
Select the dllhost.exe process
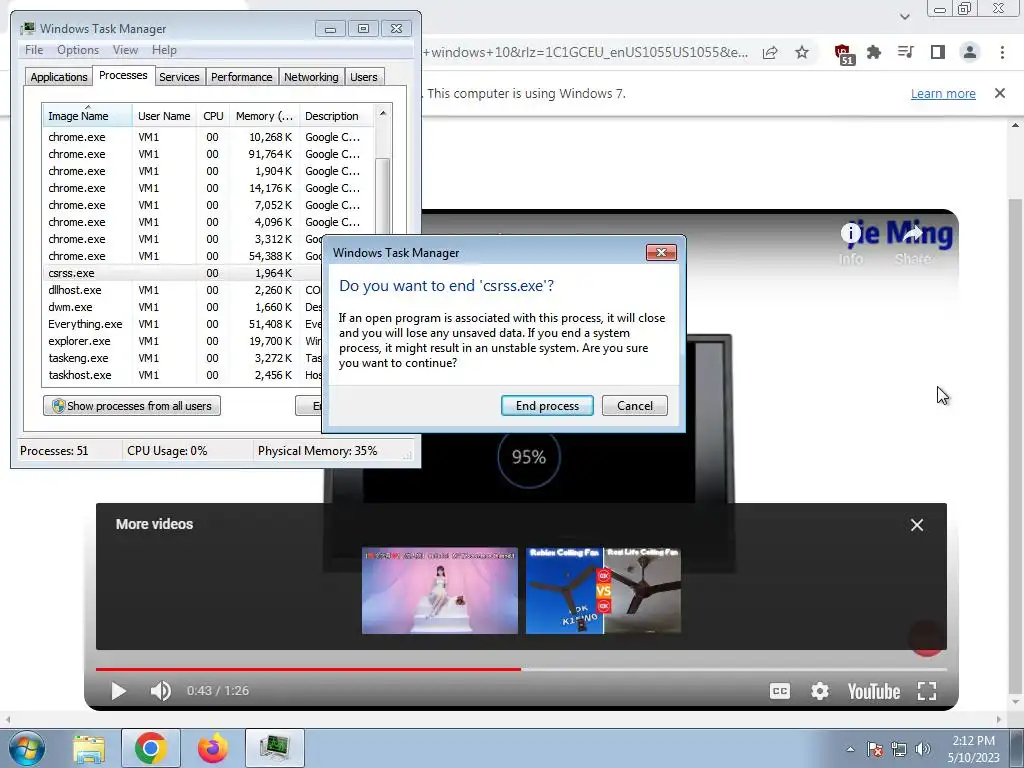pos(183,290)
